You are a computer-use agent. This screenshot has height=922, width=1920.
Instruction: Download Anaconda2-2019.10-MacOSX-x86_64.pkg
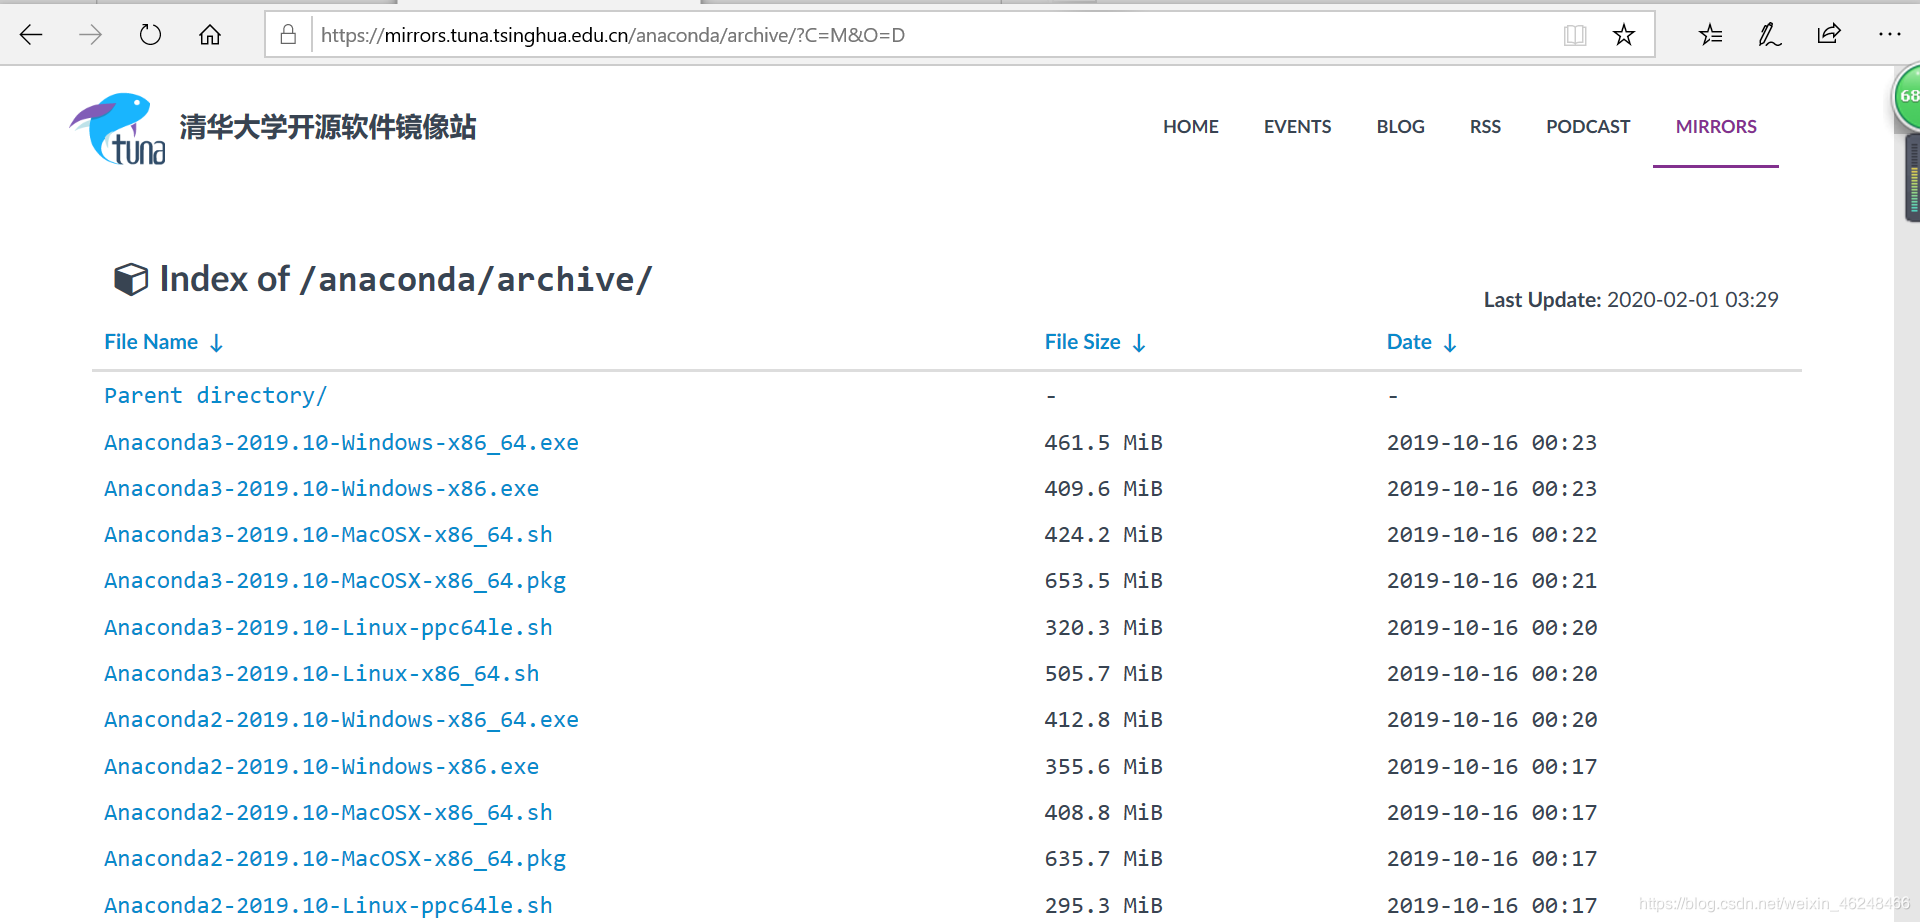point(335,859)
